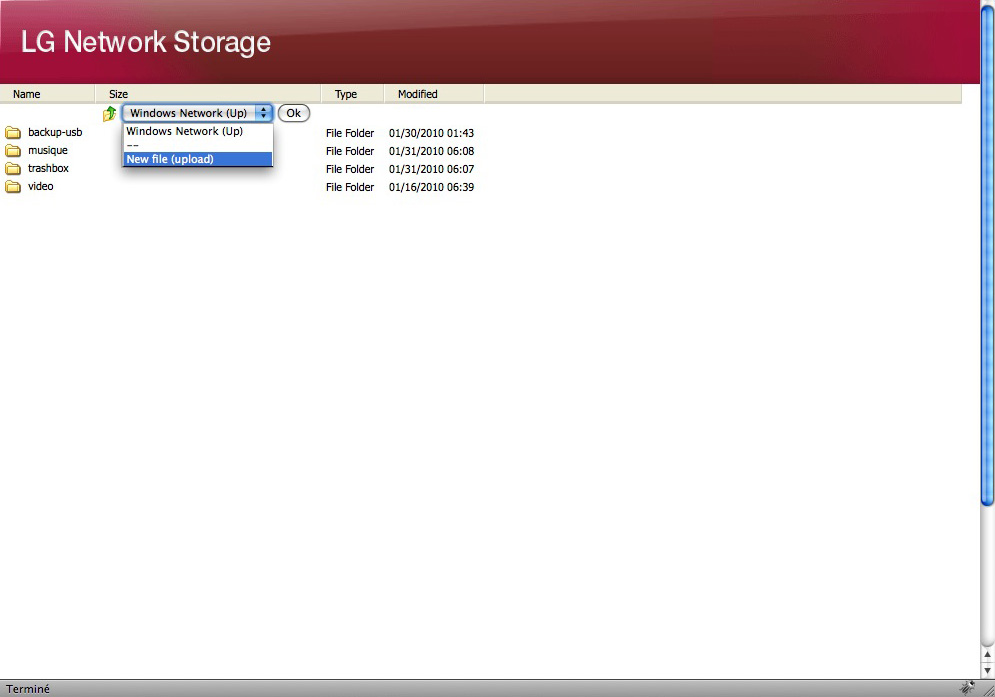The image size is (995, 697).
Task: Select 'Windows Network (Up)' list option
Action: tap(197, 131)
